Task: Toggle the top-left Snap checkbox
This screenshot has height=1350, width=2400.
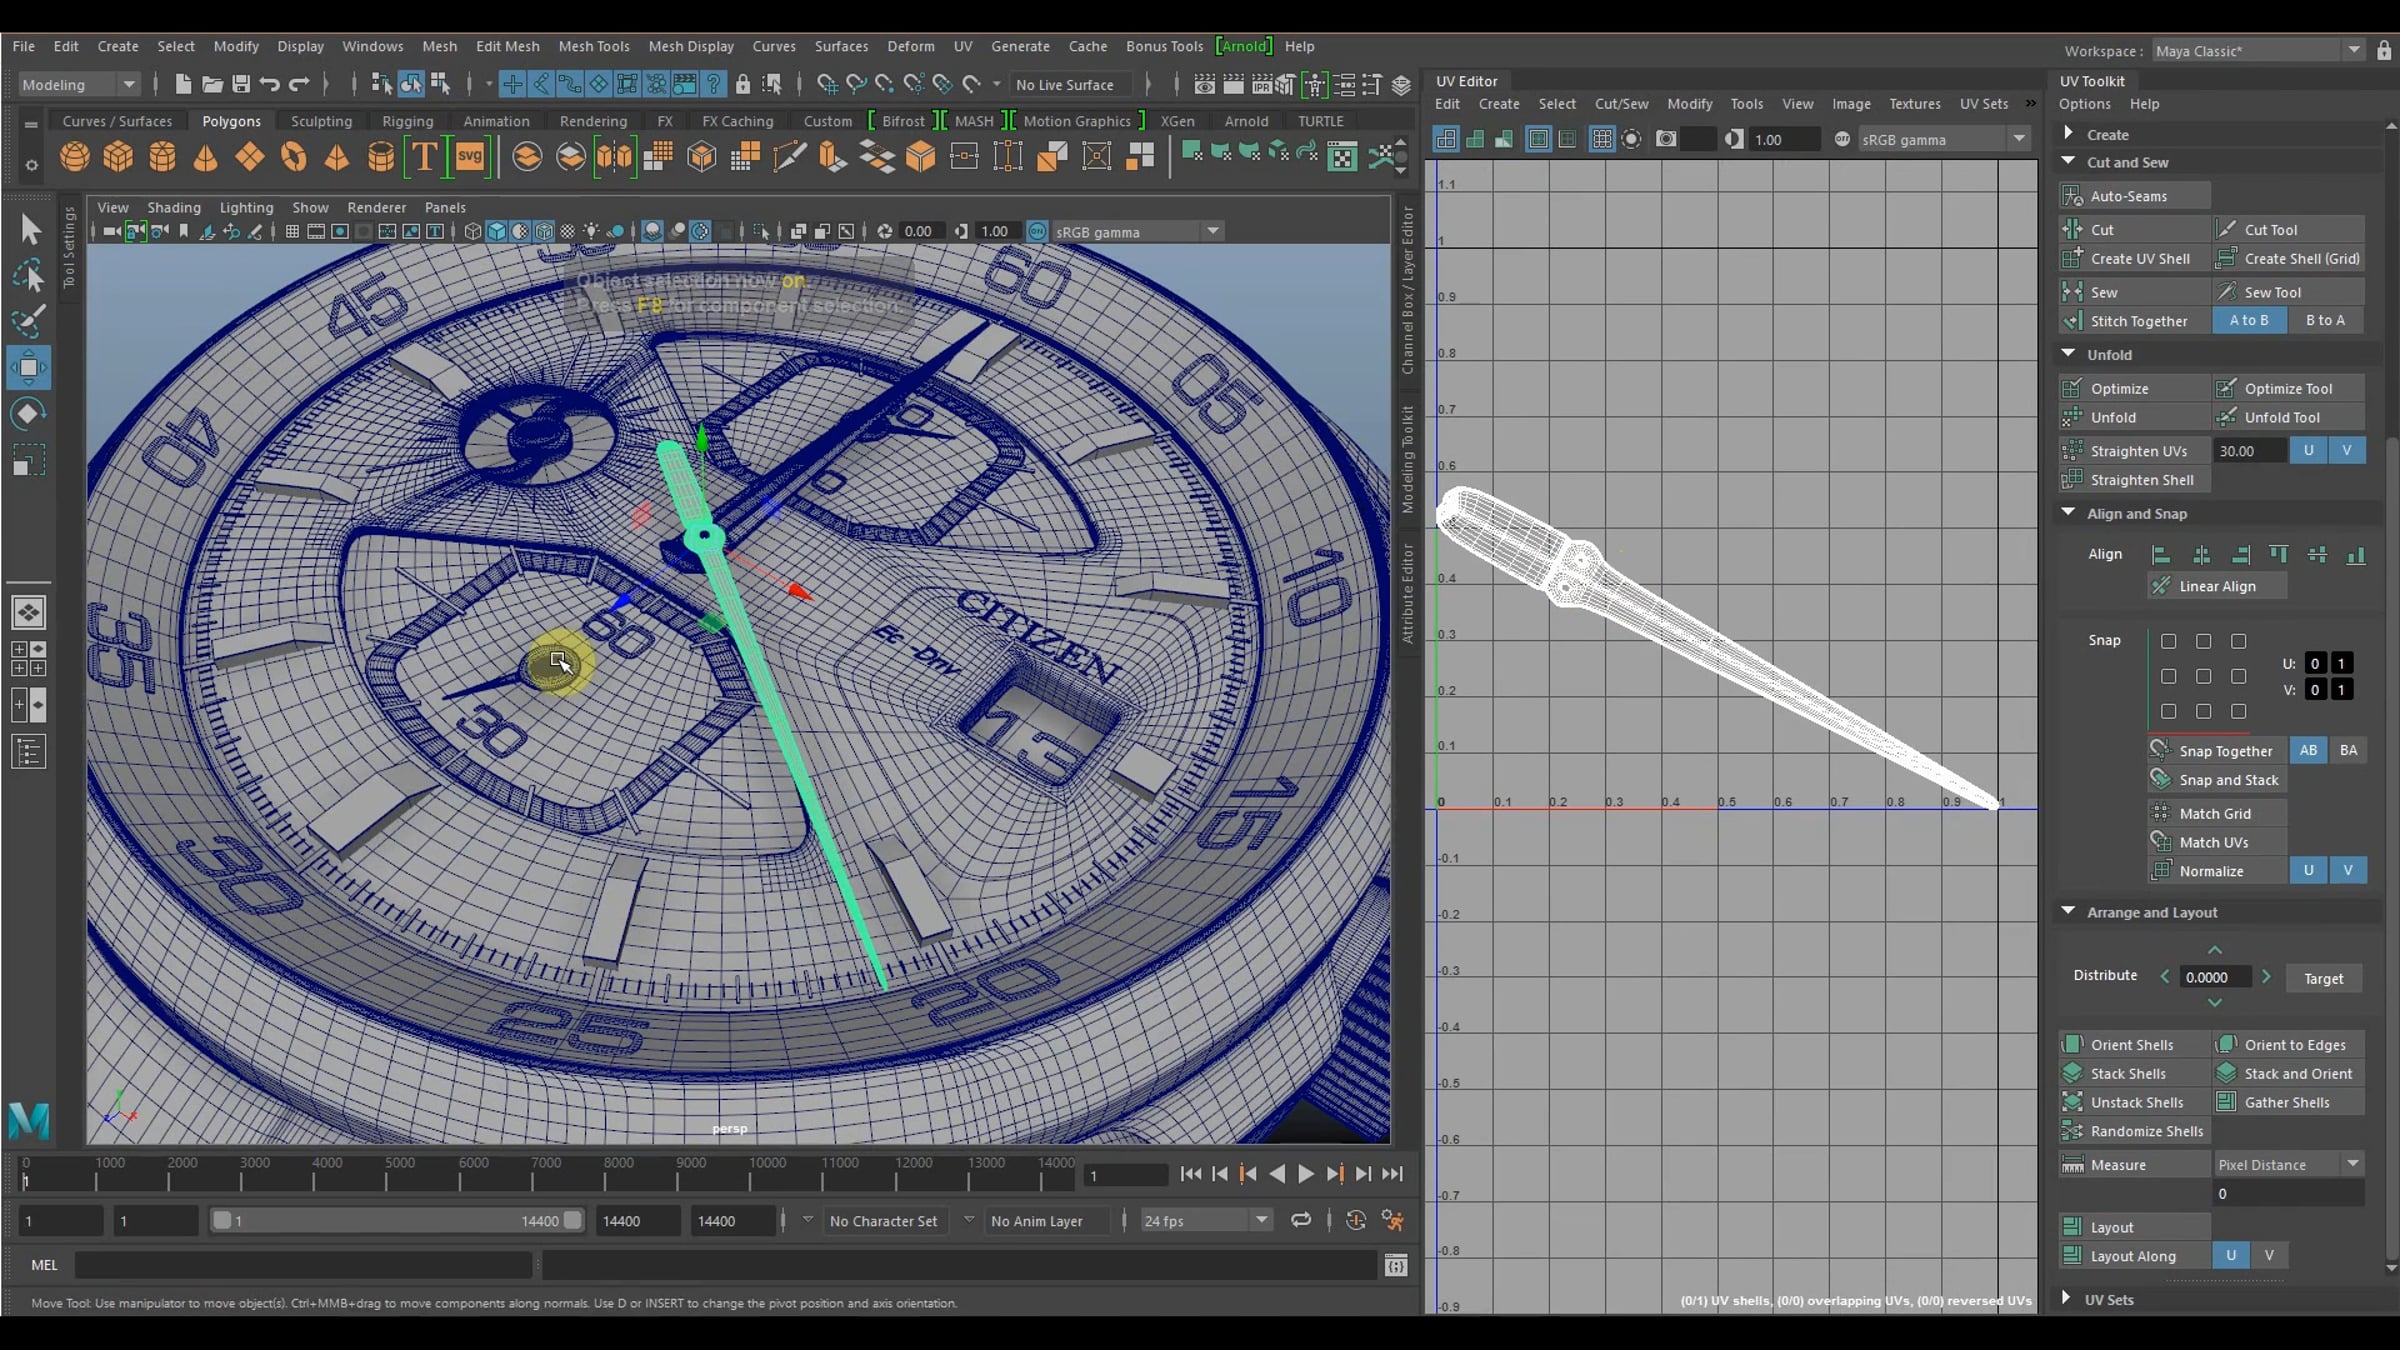Action: tap(2168, 641)
